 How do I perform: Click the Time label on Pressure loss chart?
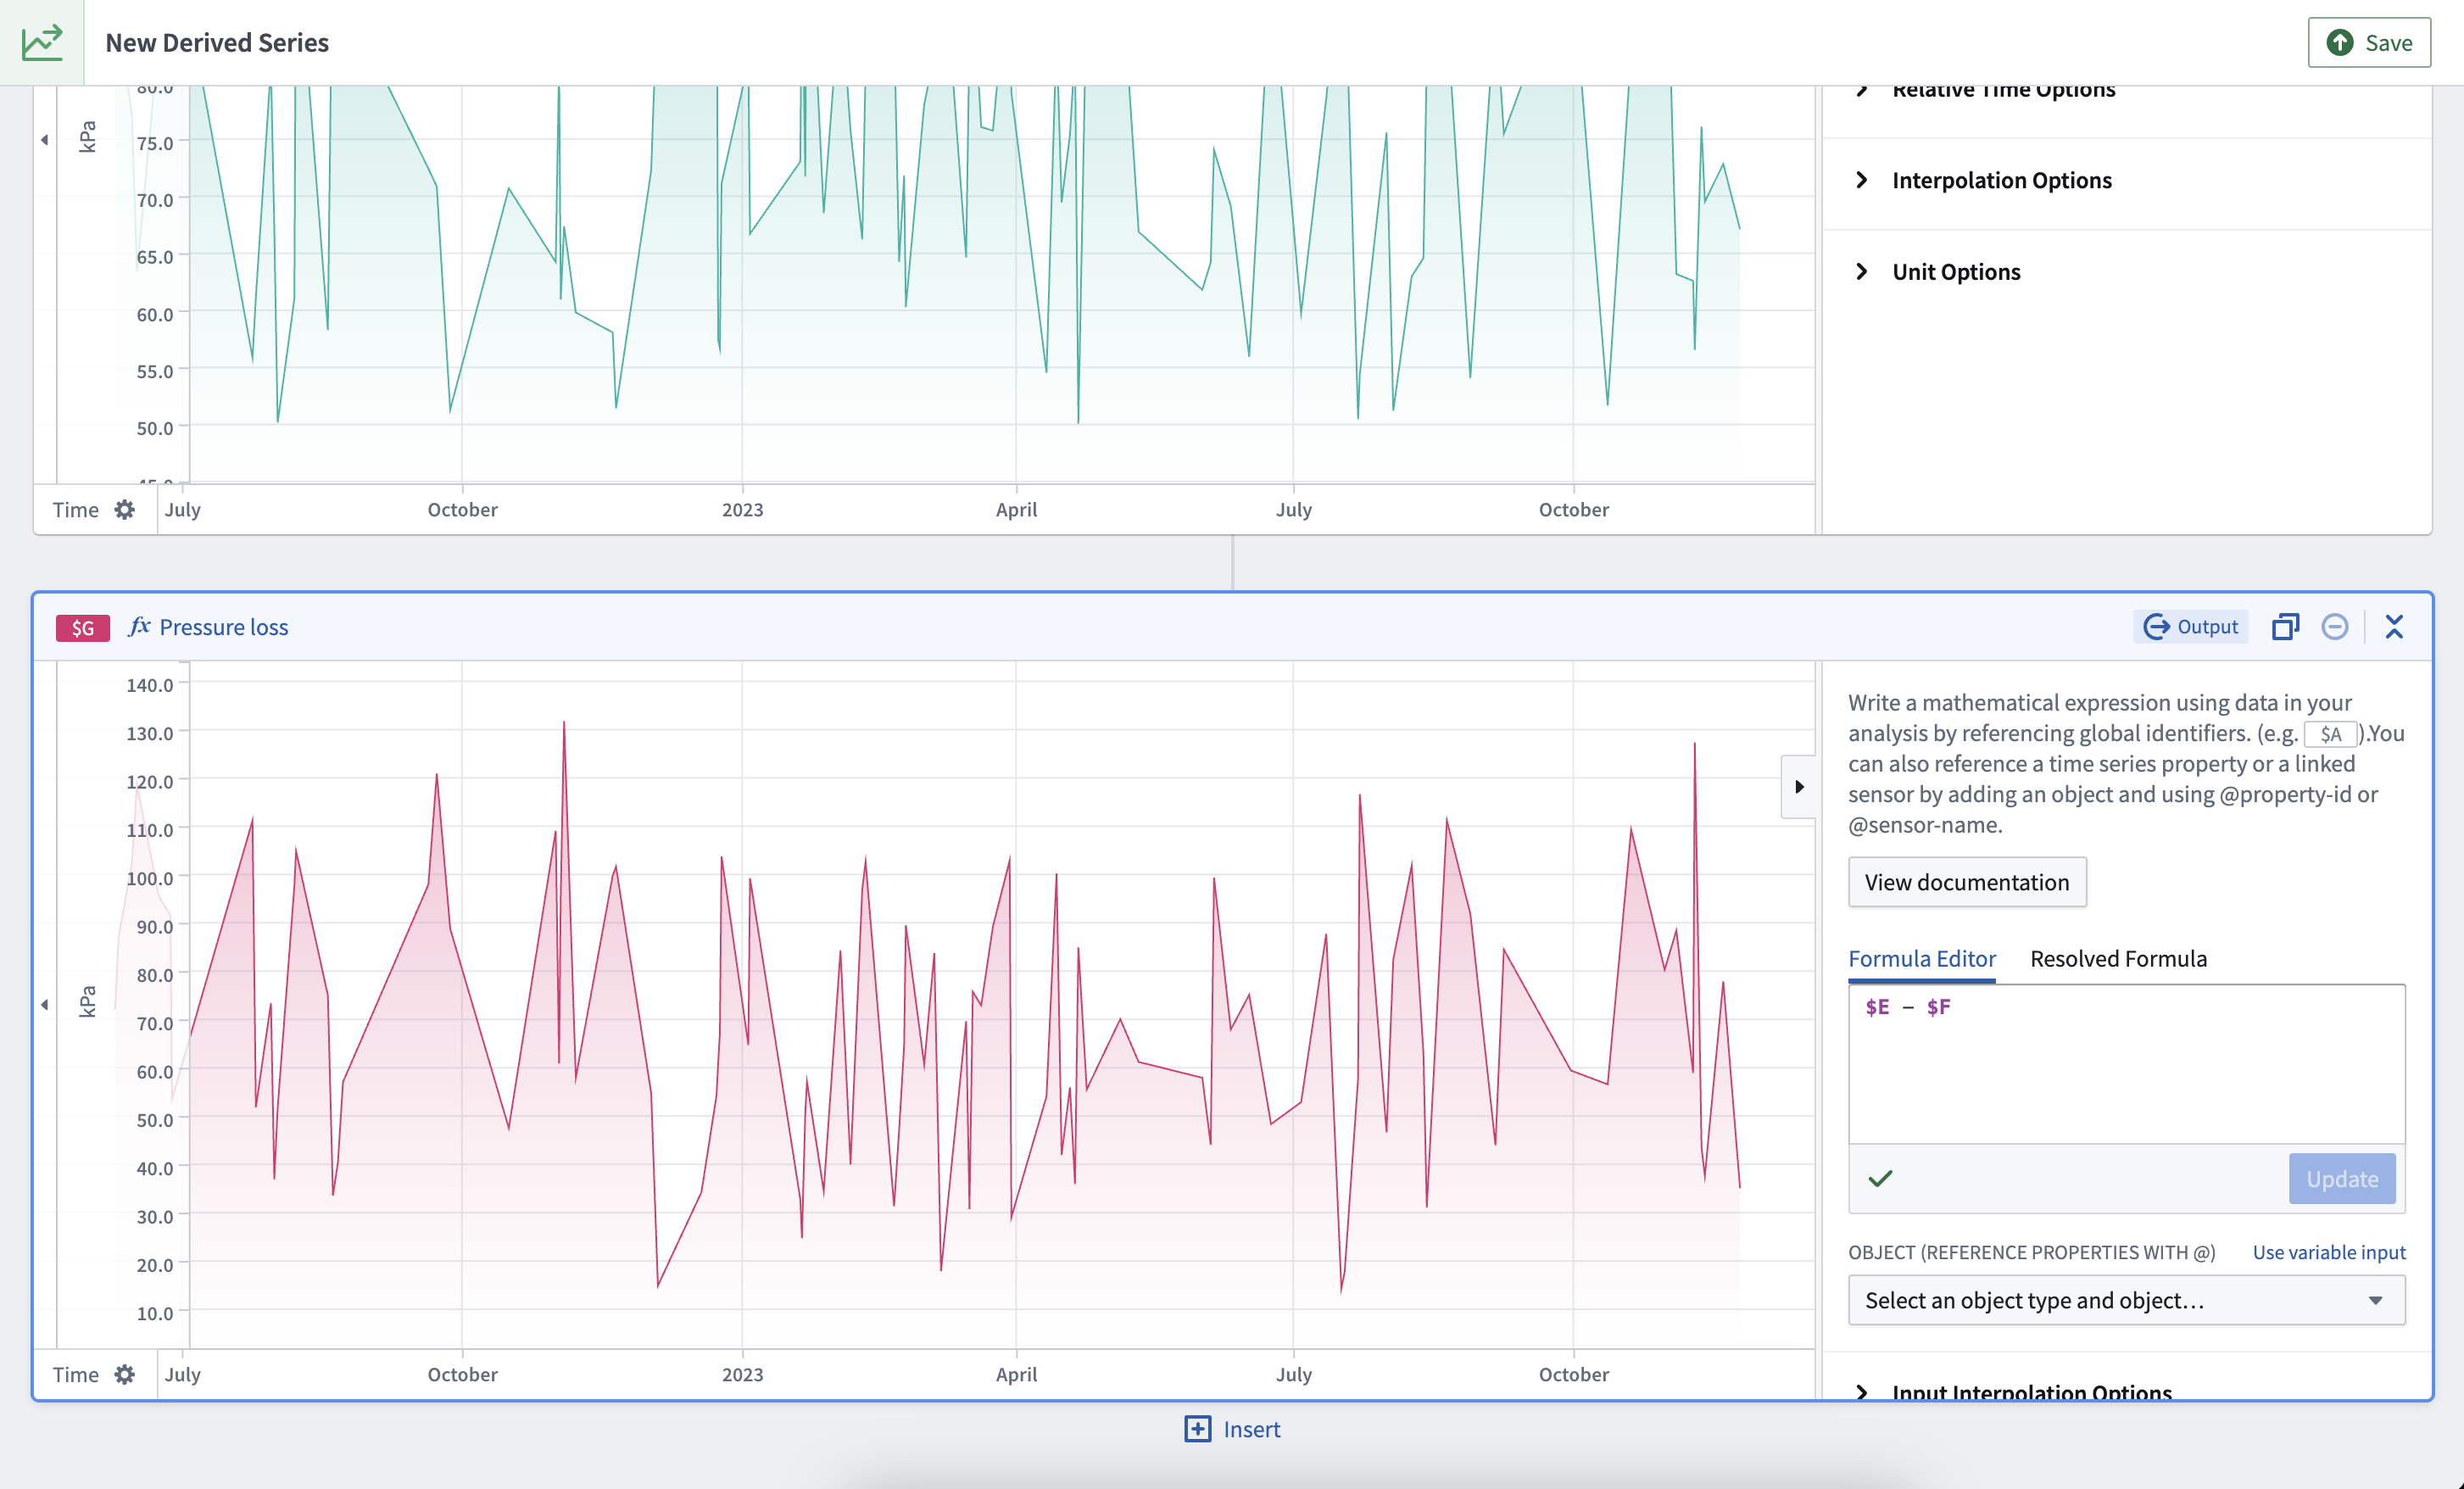pyautogui.click(x=76, y=1374)
